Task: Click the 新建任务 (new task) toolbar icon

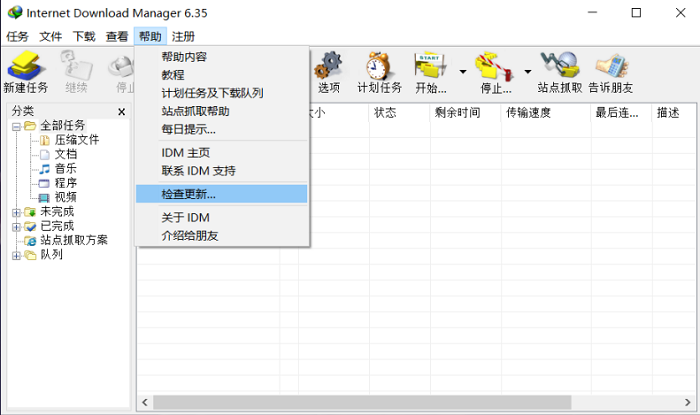Action: [x=26, y=65]
